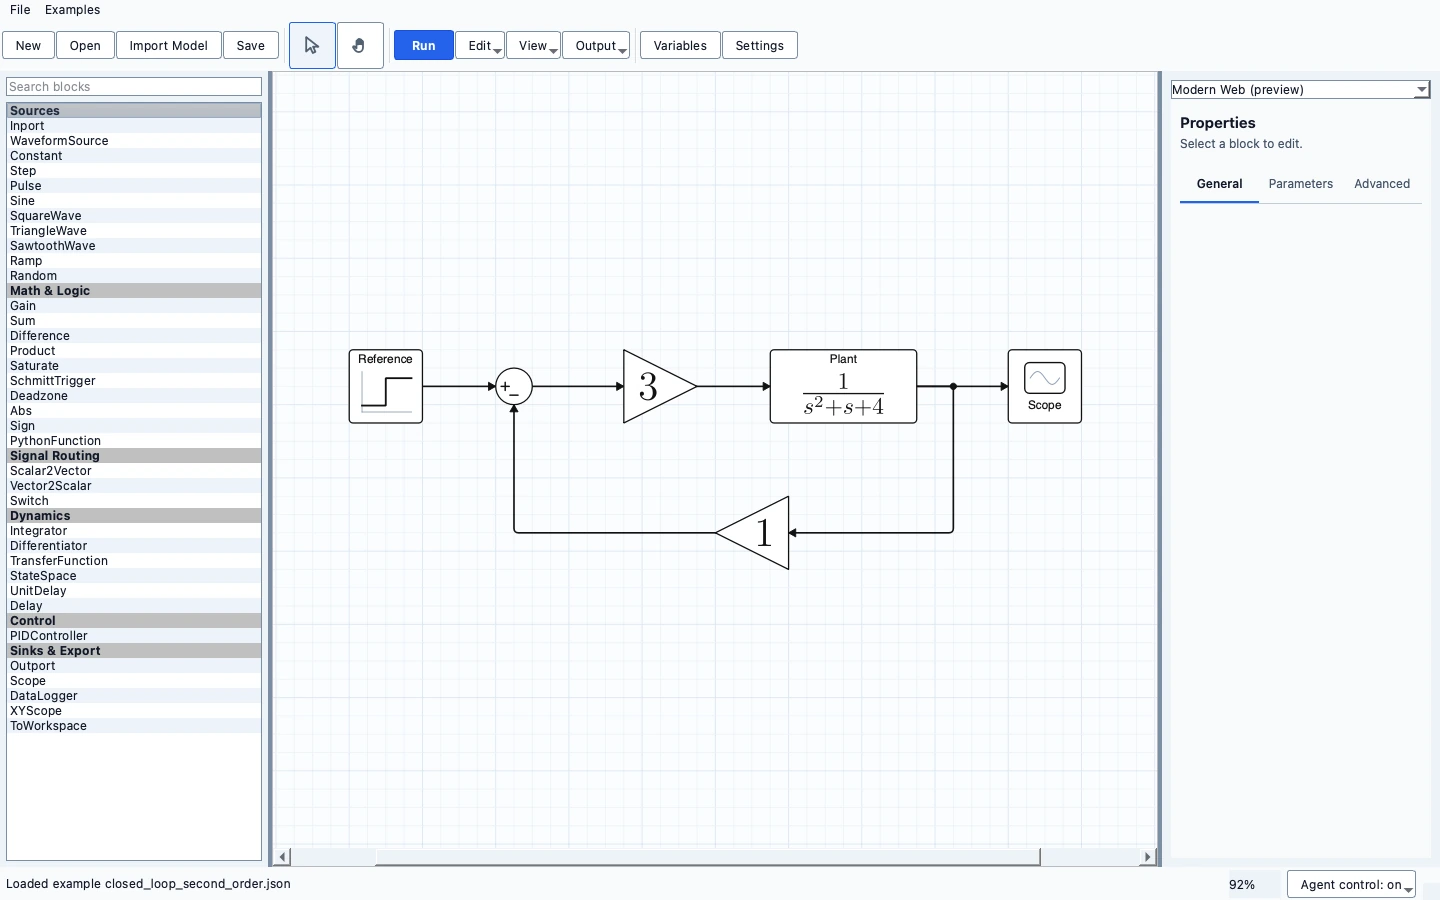Open the Modern Web (preview) theme dropdown
The image size is (1440, 900).
tap(1300, 90)
